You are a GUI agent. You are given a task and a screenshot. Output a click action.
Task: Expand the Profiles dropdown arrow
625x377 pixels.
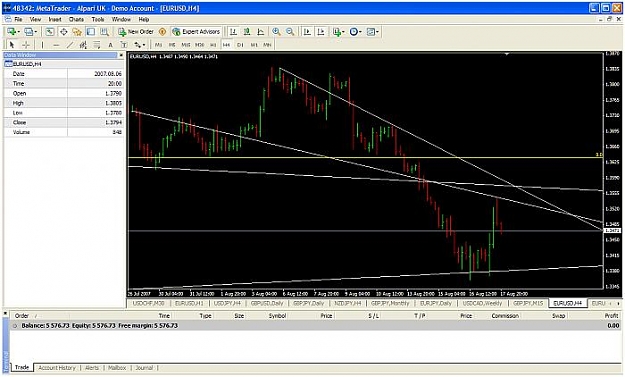click(x=35, y=31)
